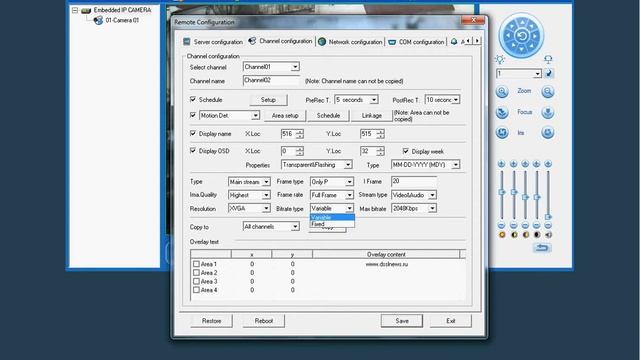Check the Area 4 overlay checkbox
The height and width of the screenshot is (360, 640).
(196, 290)
